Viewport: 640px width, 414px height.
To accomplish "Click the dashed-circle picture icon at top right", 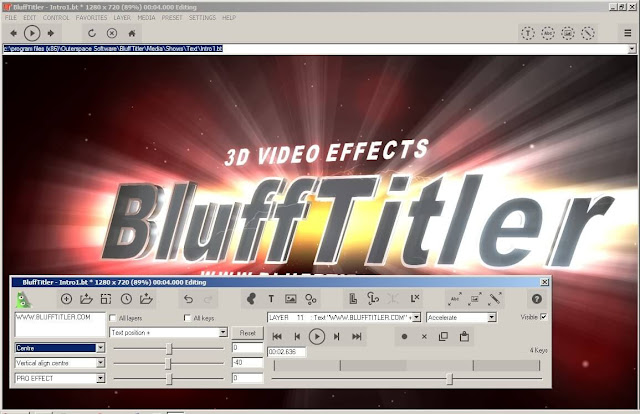I will coord(568,33).
